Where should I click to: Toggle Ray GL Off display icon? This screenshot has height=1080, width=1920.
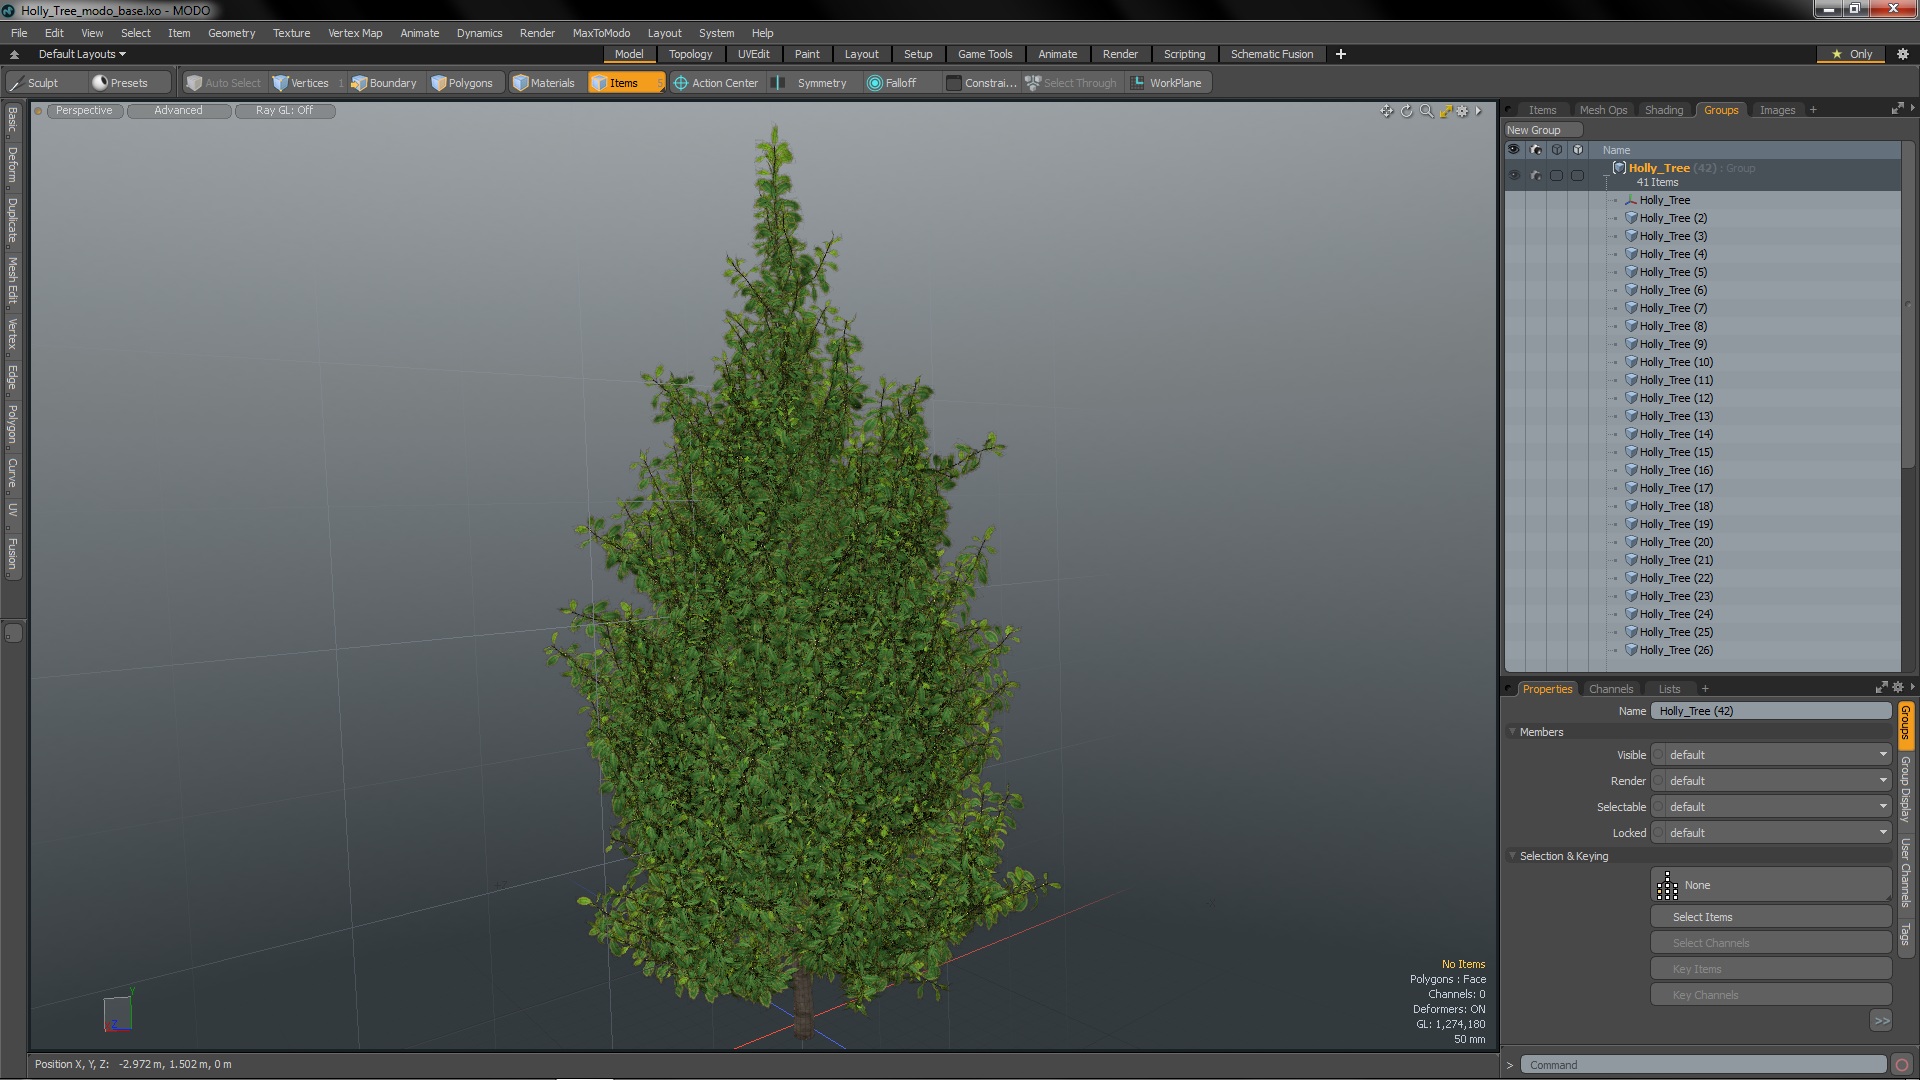coord(285,109)
